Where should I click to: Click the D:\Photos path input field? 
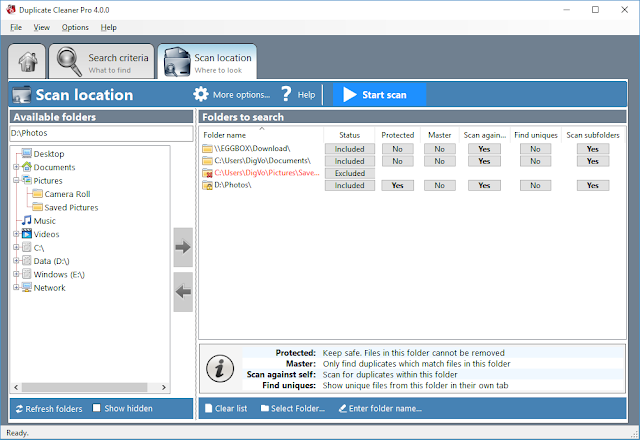101,133
